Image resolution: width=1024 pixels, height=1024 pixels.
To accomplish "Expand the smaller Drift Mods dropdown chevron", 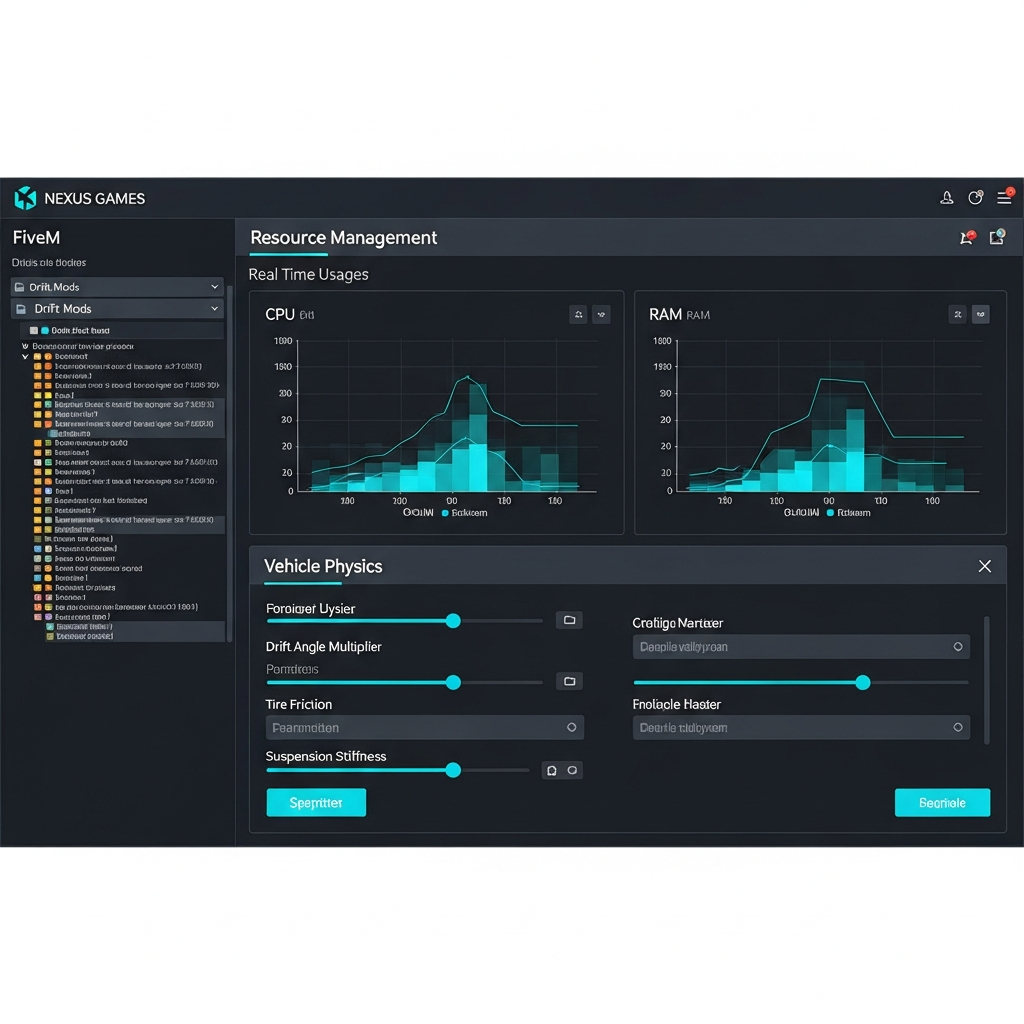I will 214,287.
